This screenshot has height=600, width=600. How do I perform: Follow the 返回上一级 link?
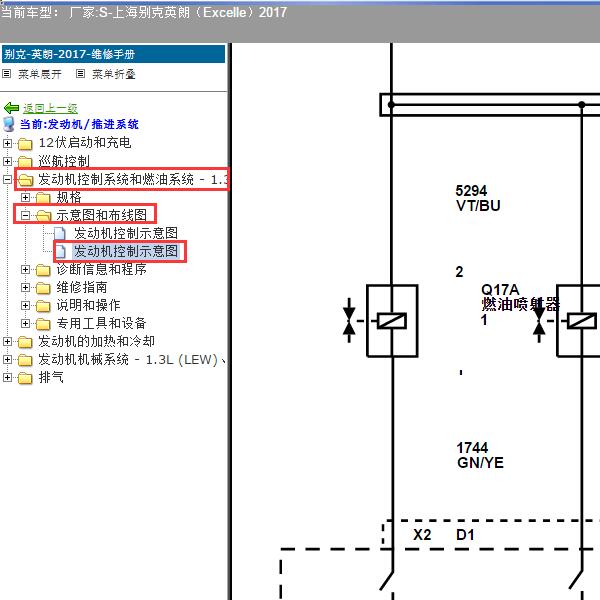pyautogui.click(x=50, y=108)
